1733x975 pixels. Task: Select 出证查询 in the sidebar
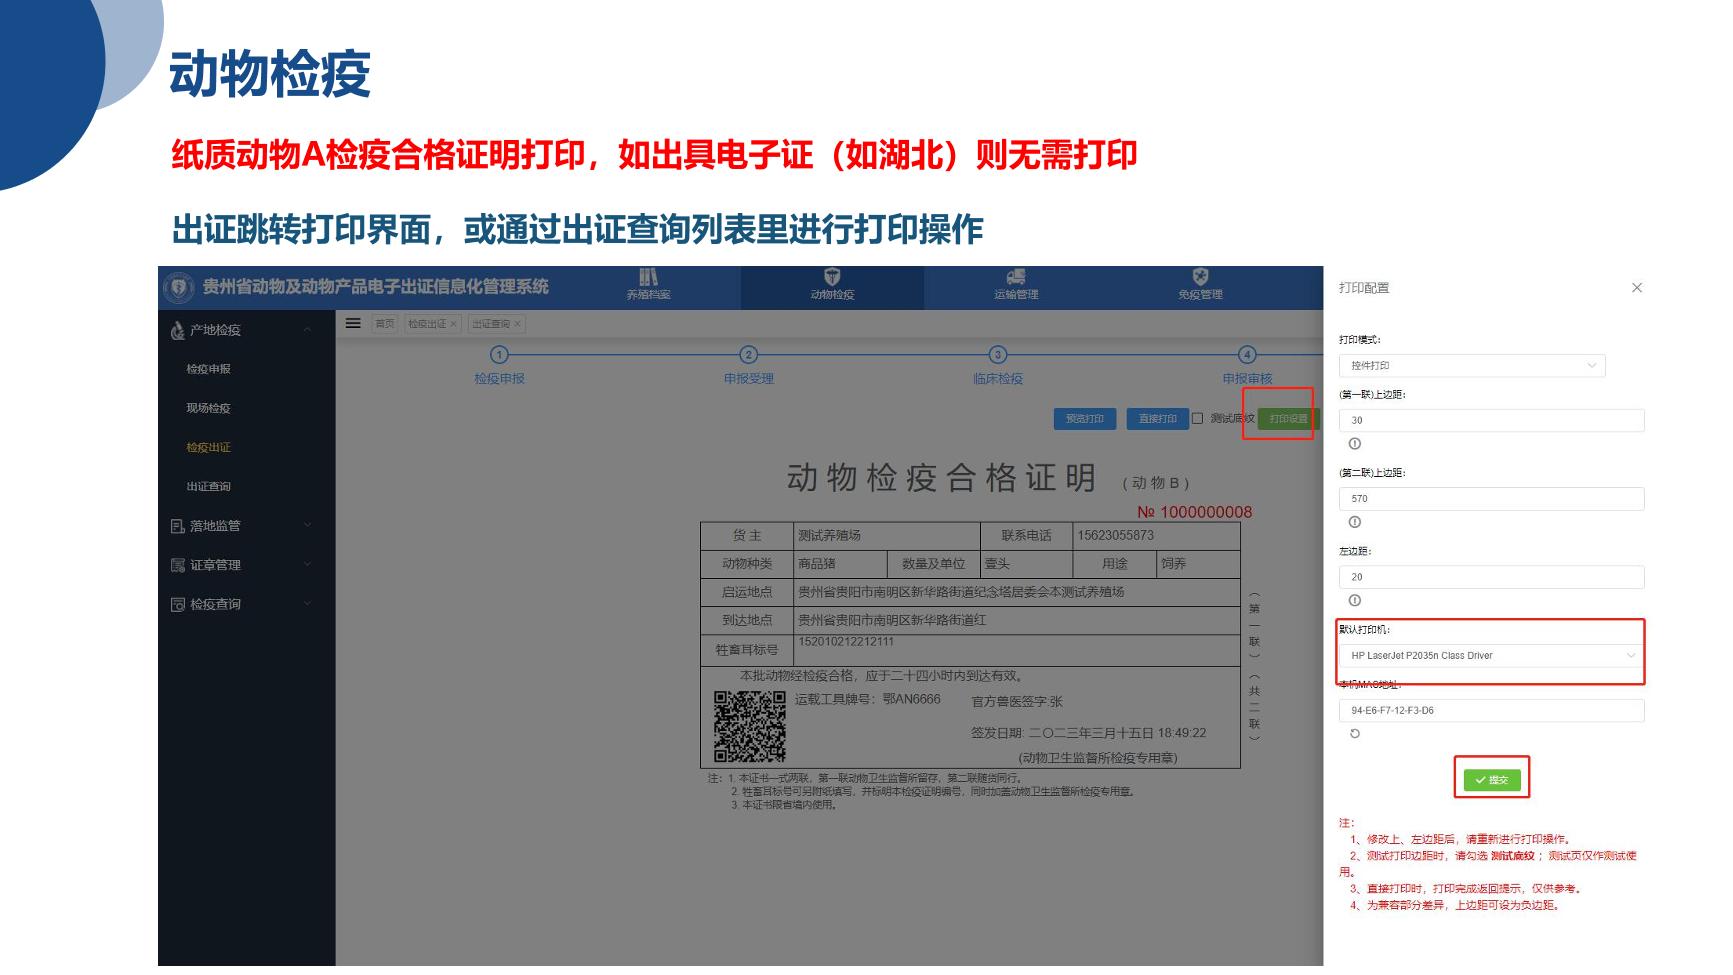coord(208,487)
